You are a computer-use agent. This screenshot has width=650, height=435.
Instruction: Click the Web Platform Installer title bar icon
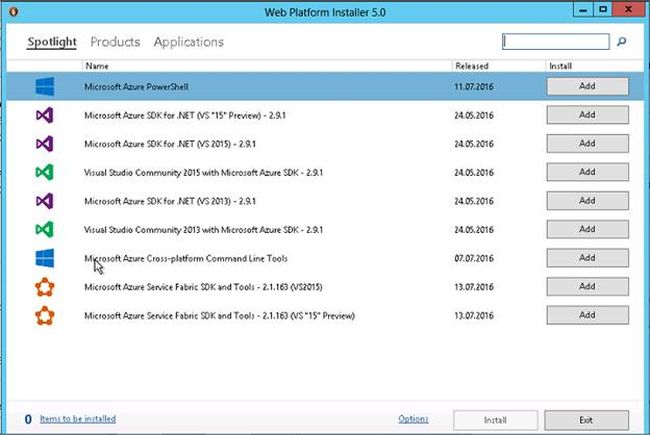(x=13, y=12)
